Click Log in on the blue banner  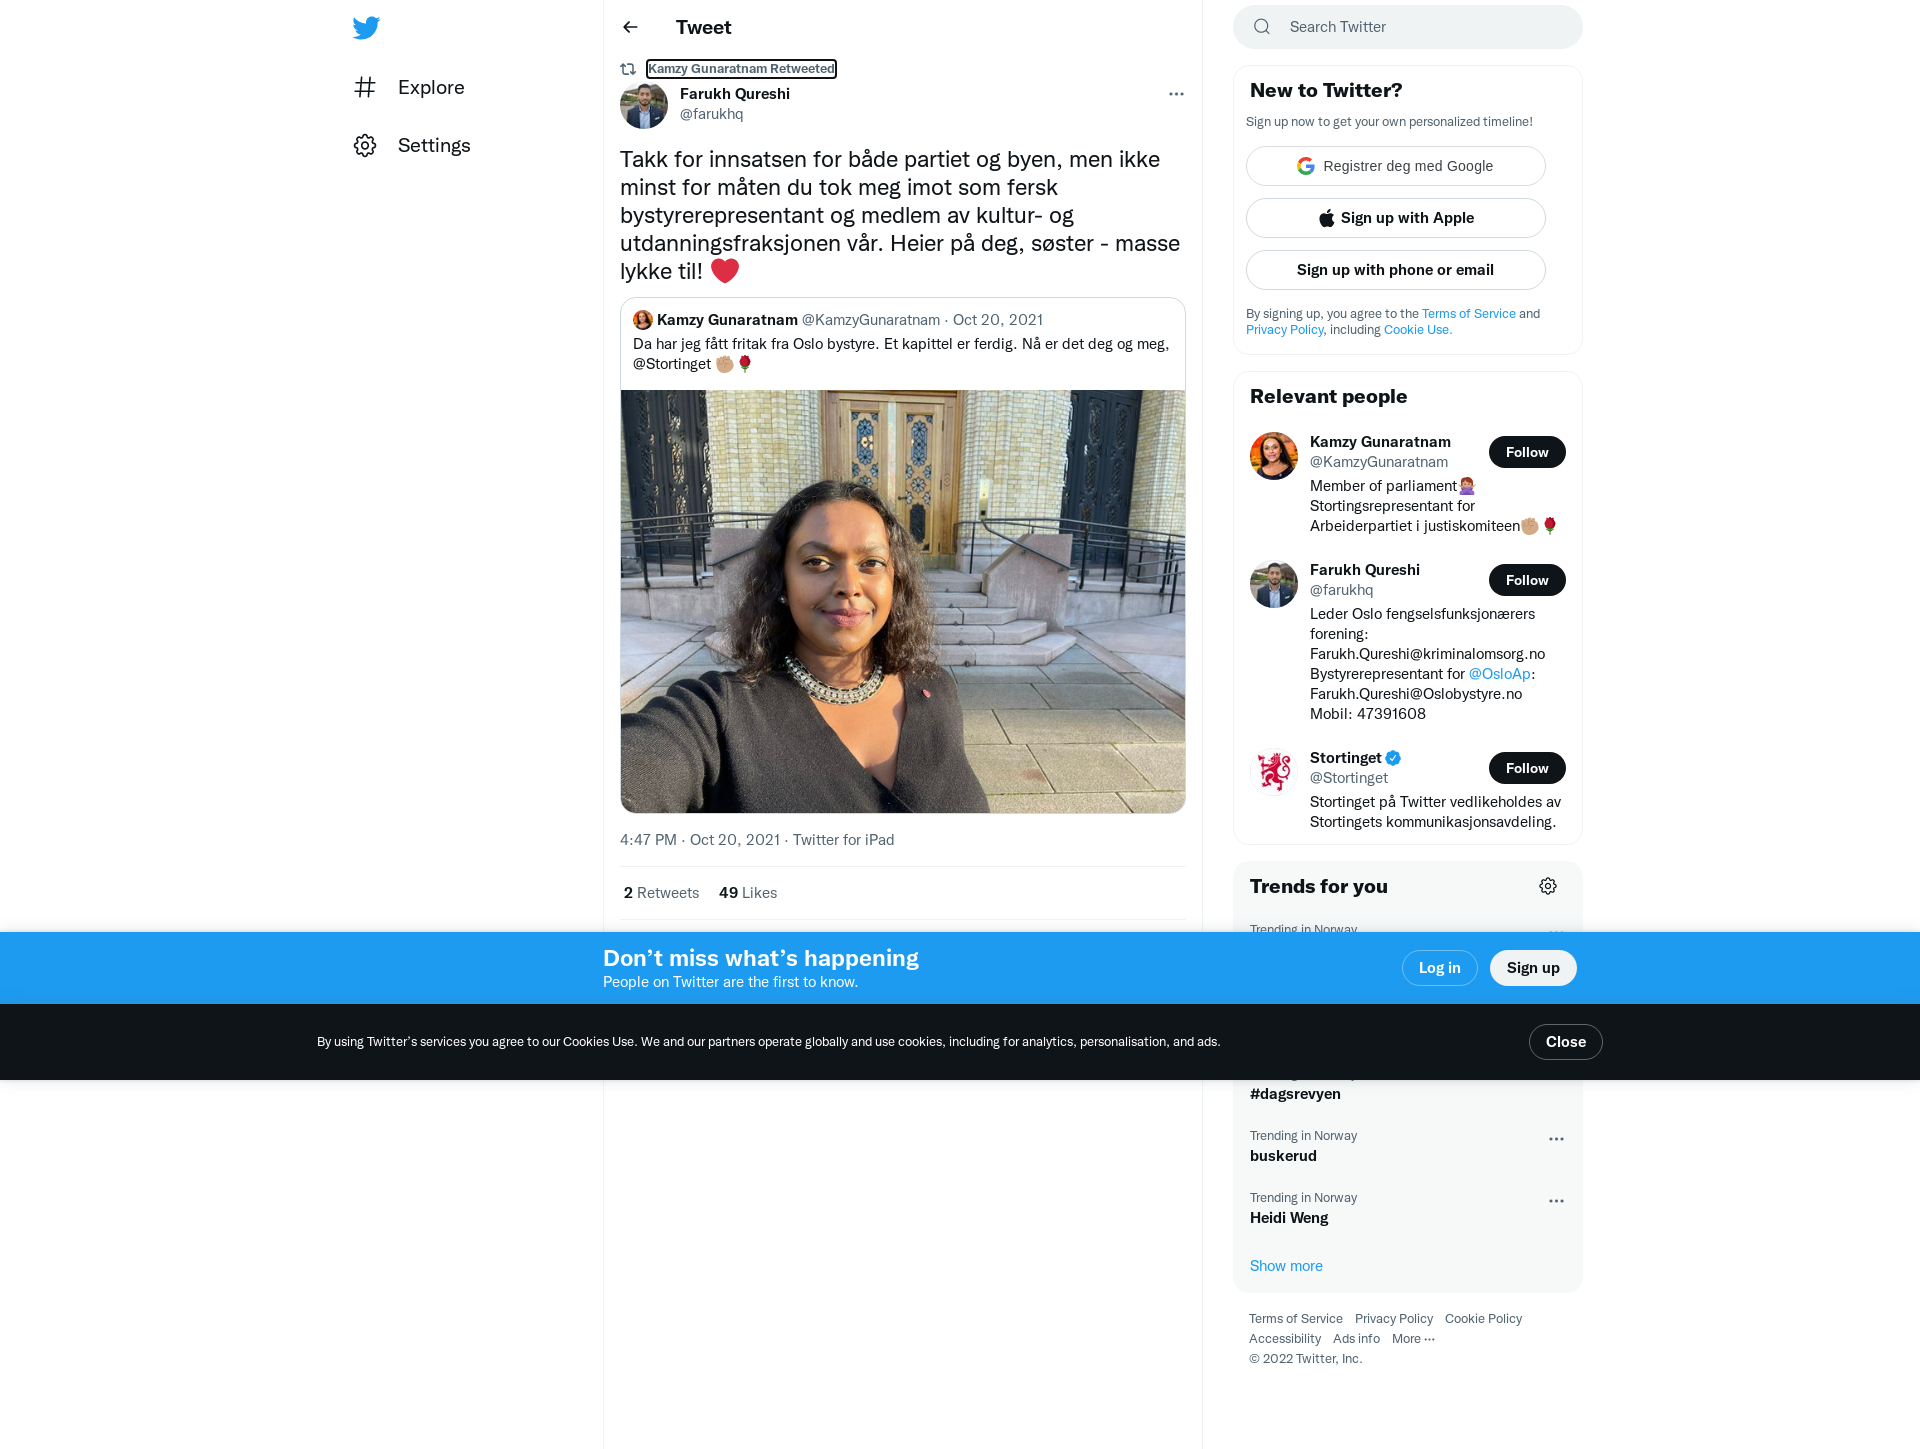pos(1439,968)
